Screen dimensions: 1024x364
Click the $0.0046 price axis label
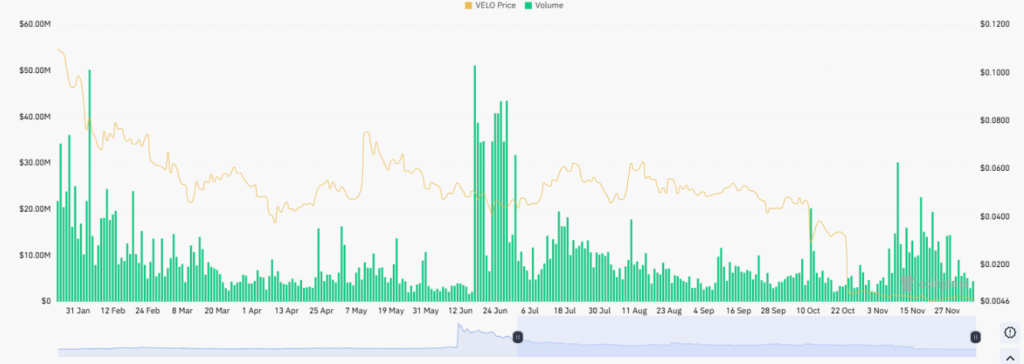click(x=995, y=301)
